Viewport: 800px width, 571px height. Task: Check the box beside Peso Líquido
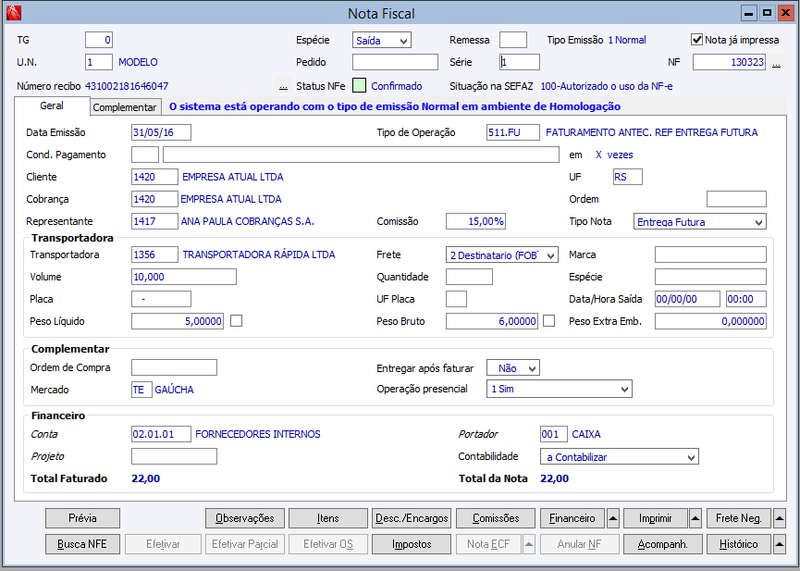(237, 321)
